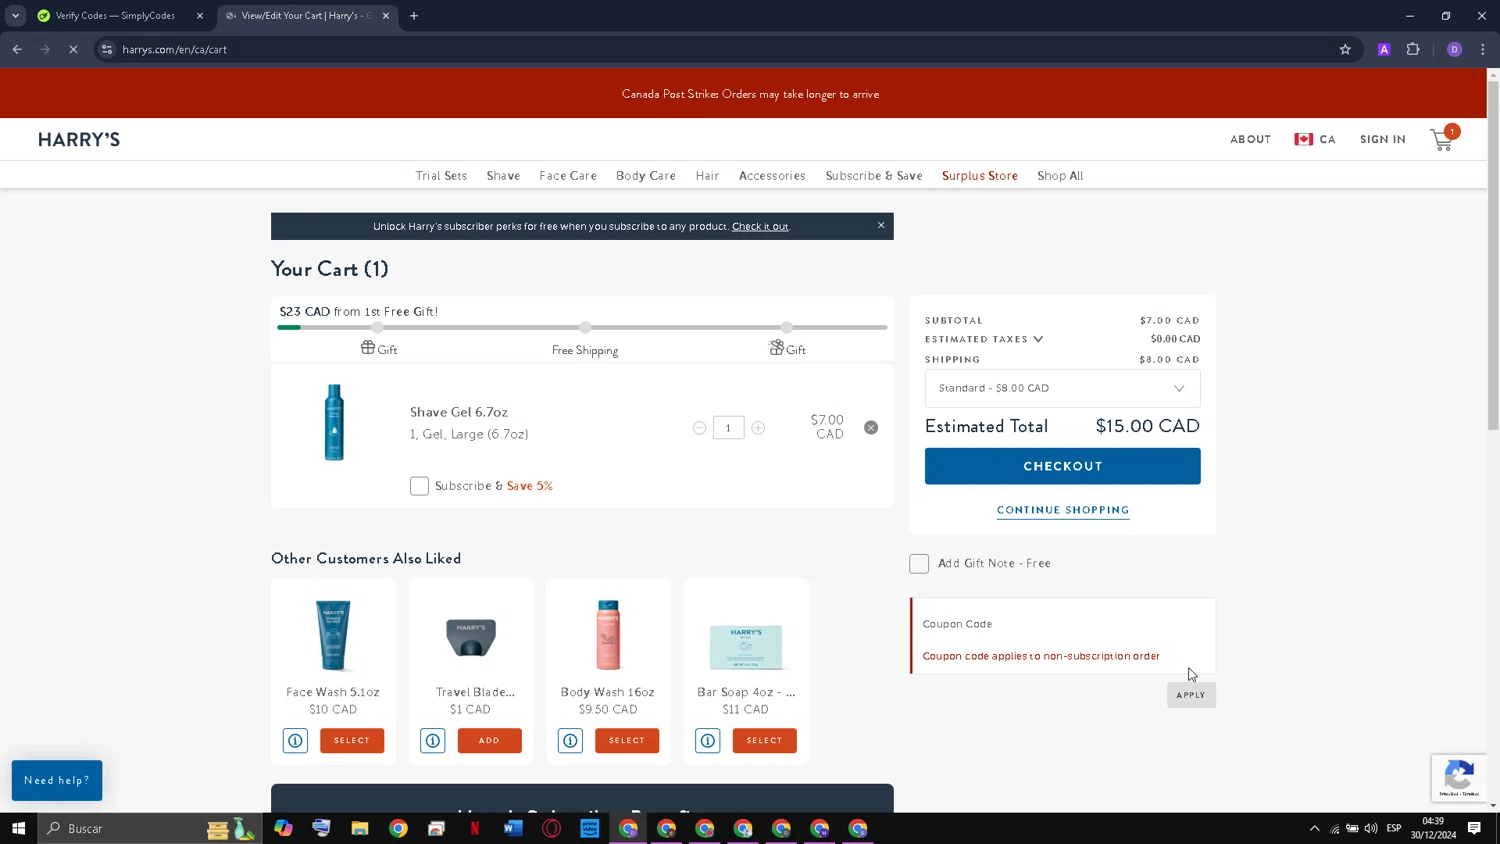
Task: Open info icon for Body Wash 16oz
Action: click(x=570, y=741)
